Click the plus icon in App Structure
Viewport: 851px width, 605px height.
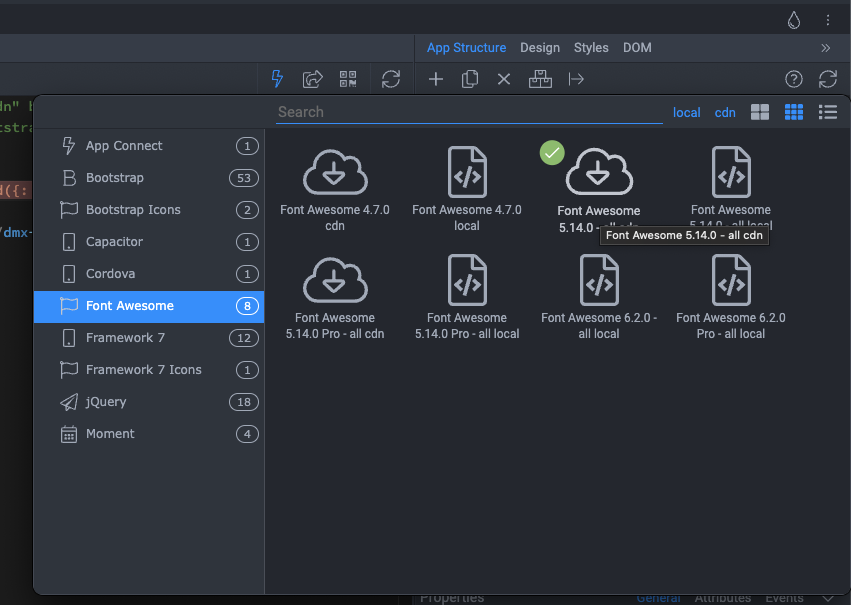click(436, 79)
